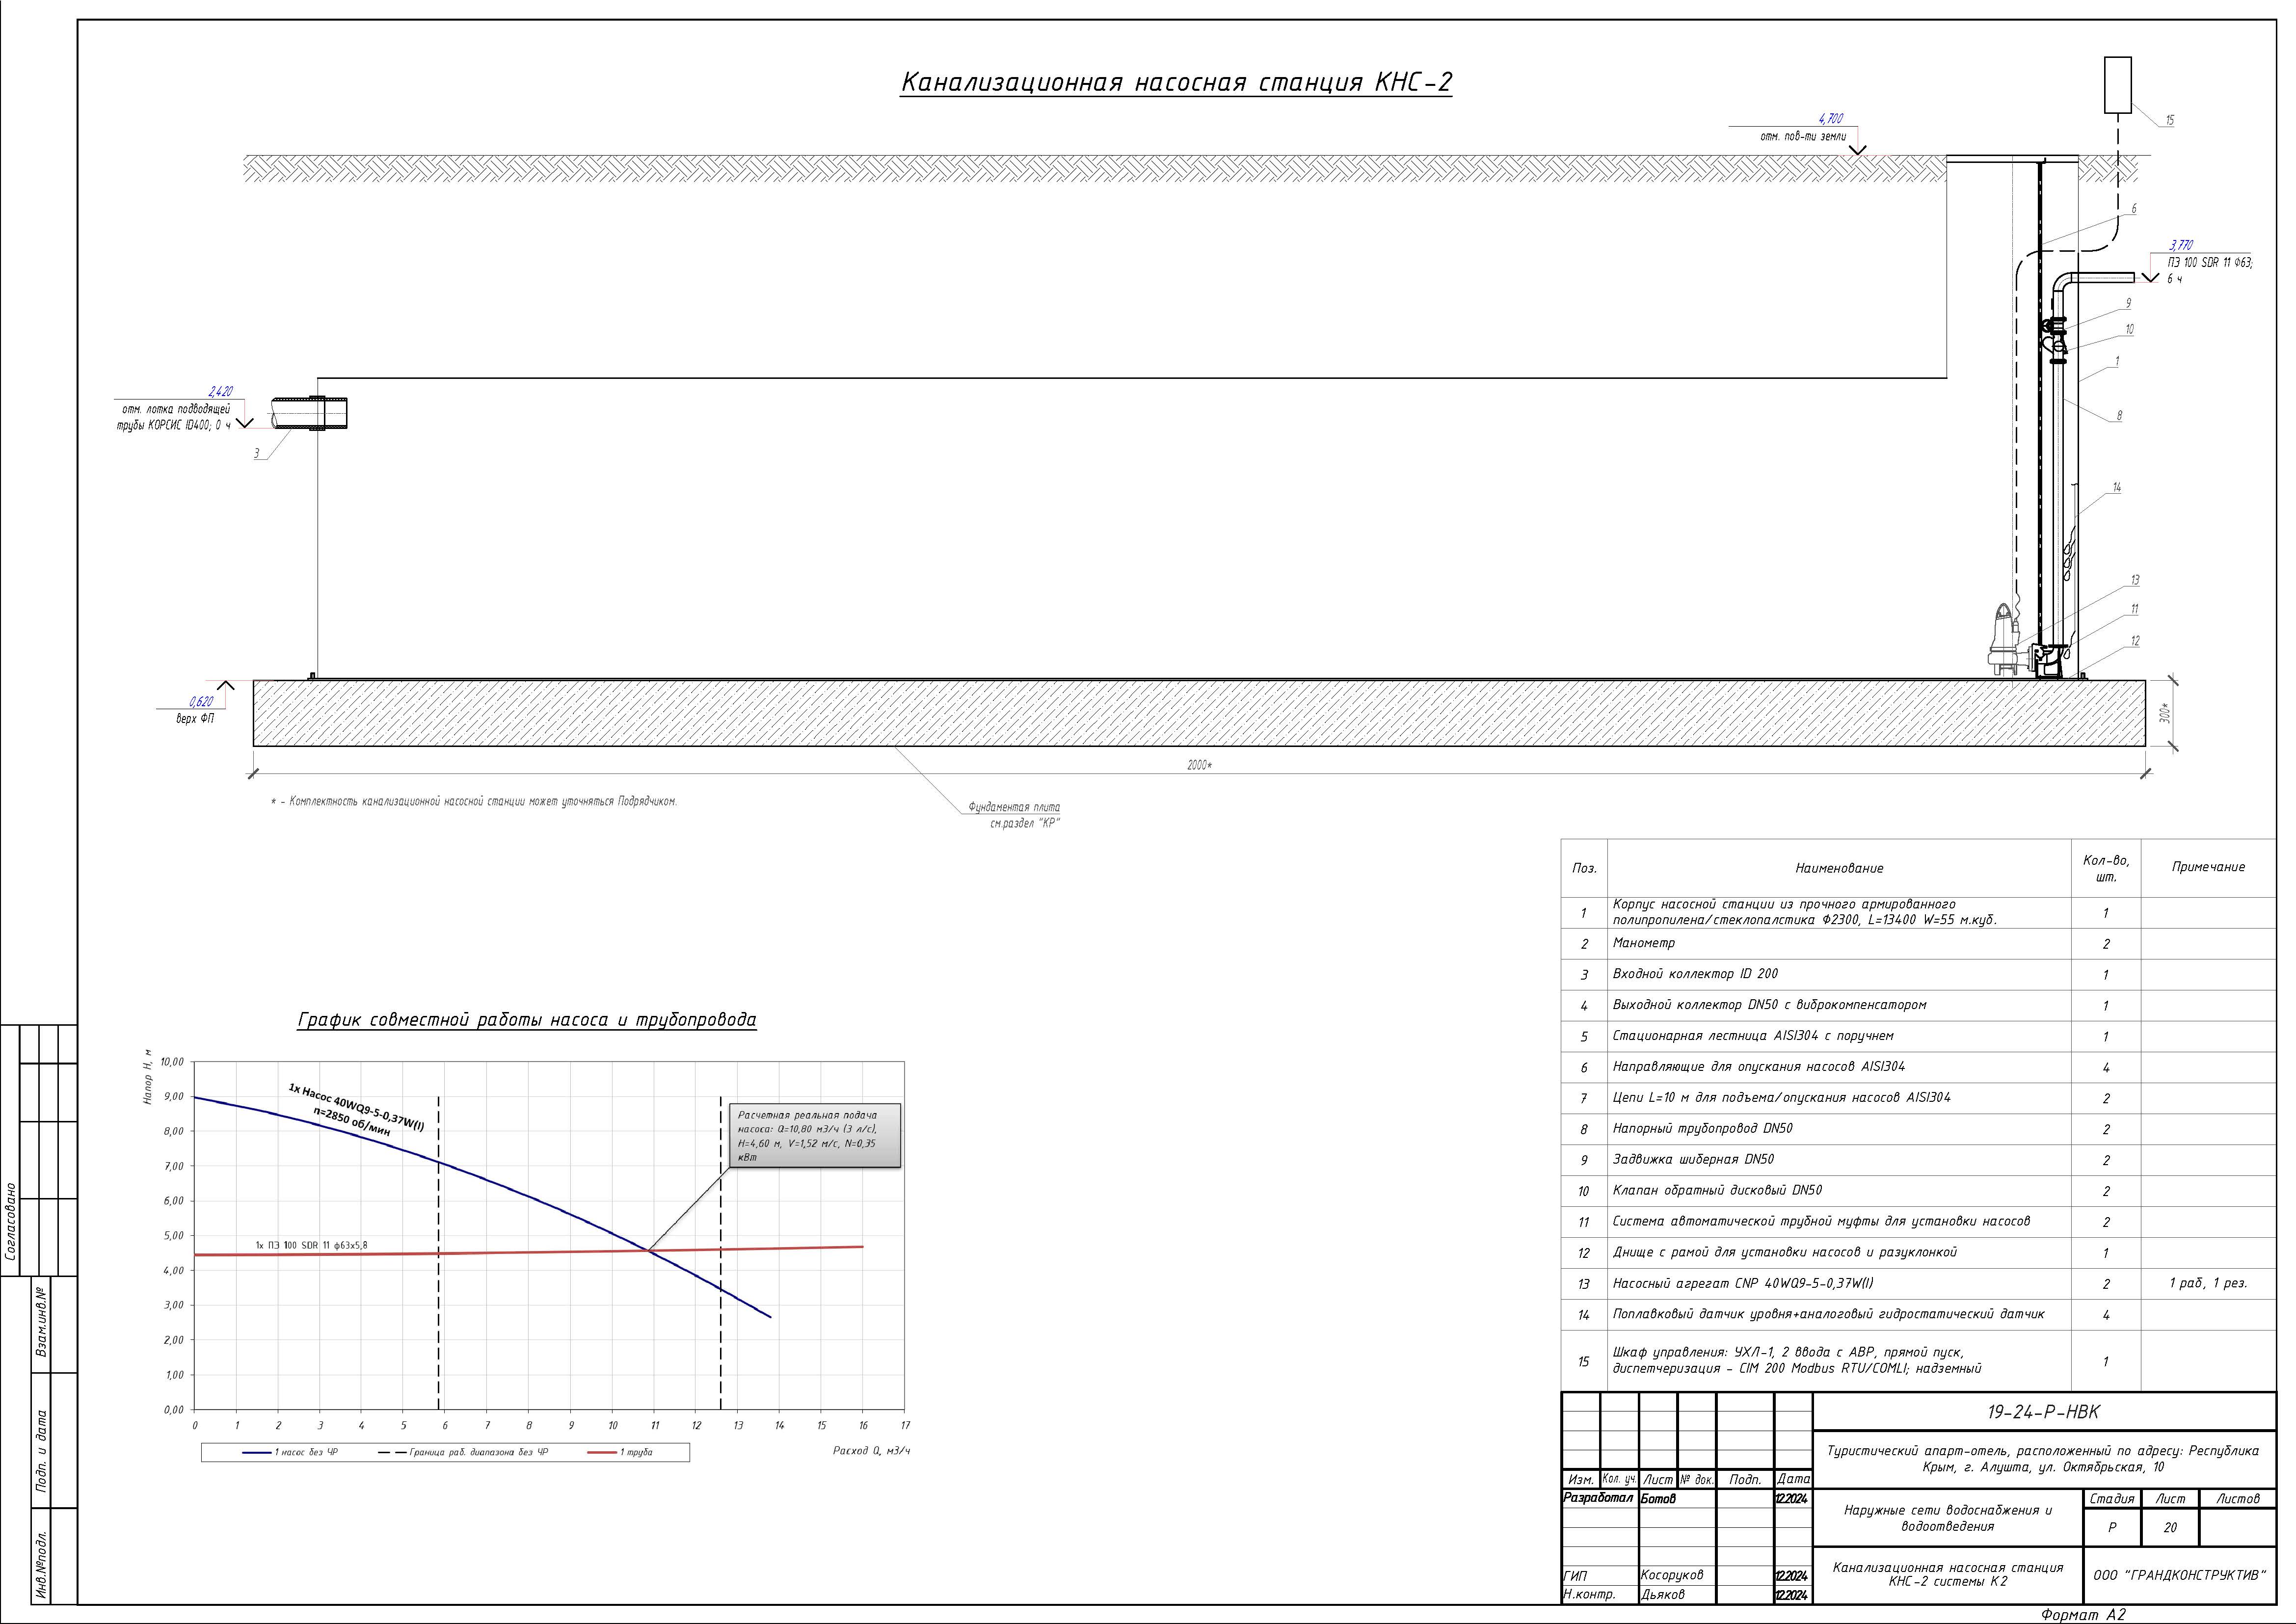
Task: Select the "Формат А2" label
Action: (2084, 1614)
